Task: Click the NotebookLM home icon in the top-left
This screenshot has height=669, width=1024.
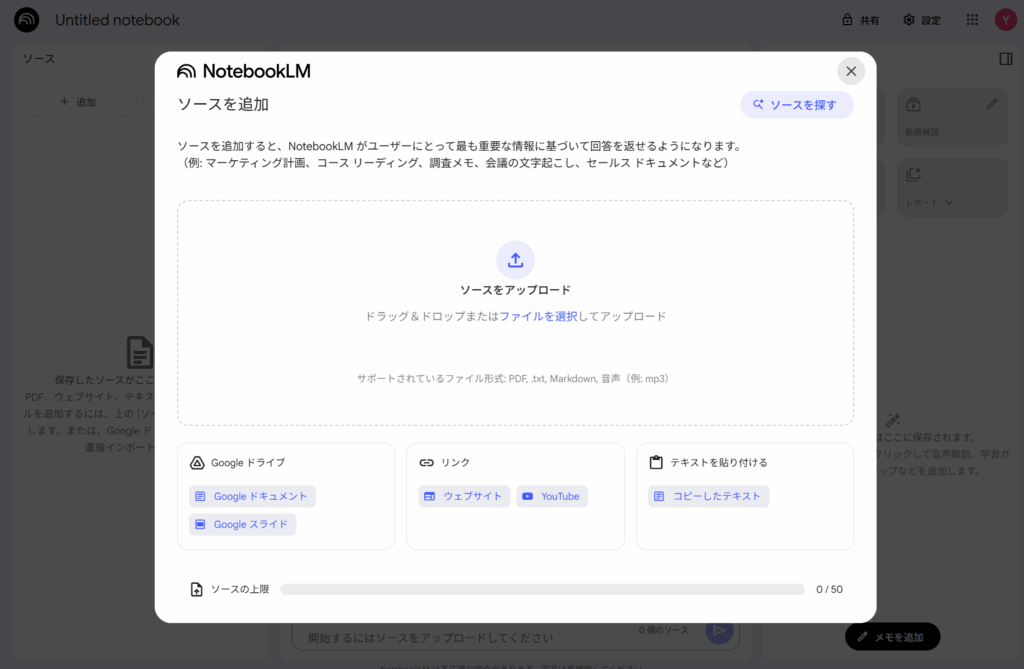Action: 27,20
